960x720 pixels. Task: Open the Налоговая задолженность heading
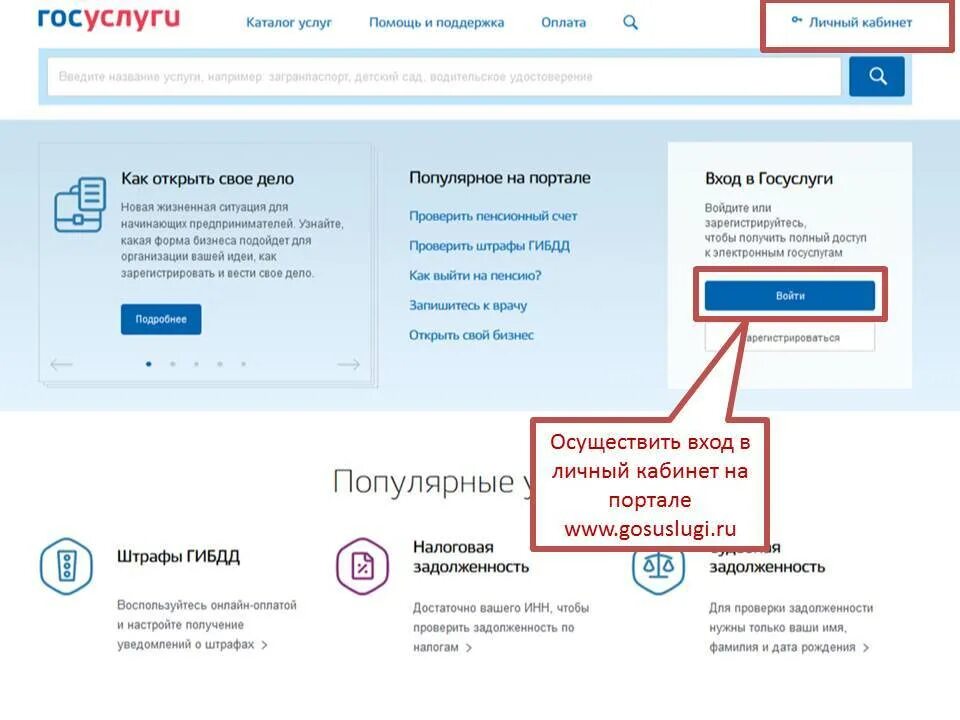coord(471,557)
